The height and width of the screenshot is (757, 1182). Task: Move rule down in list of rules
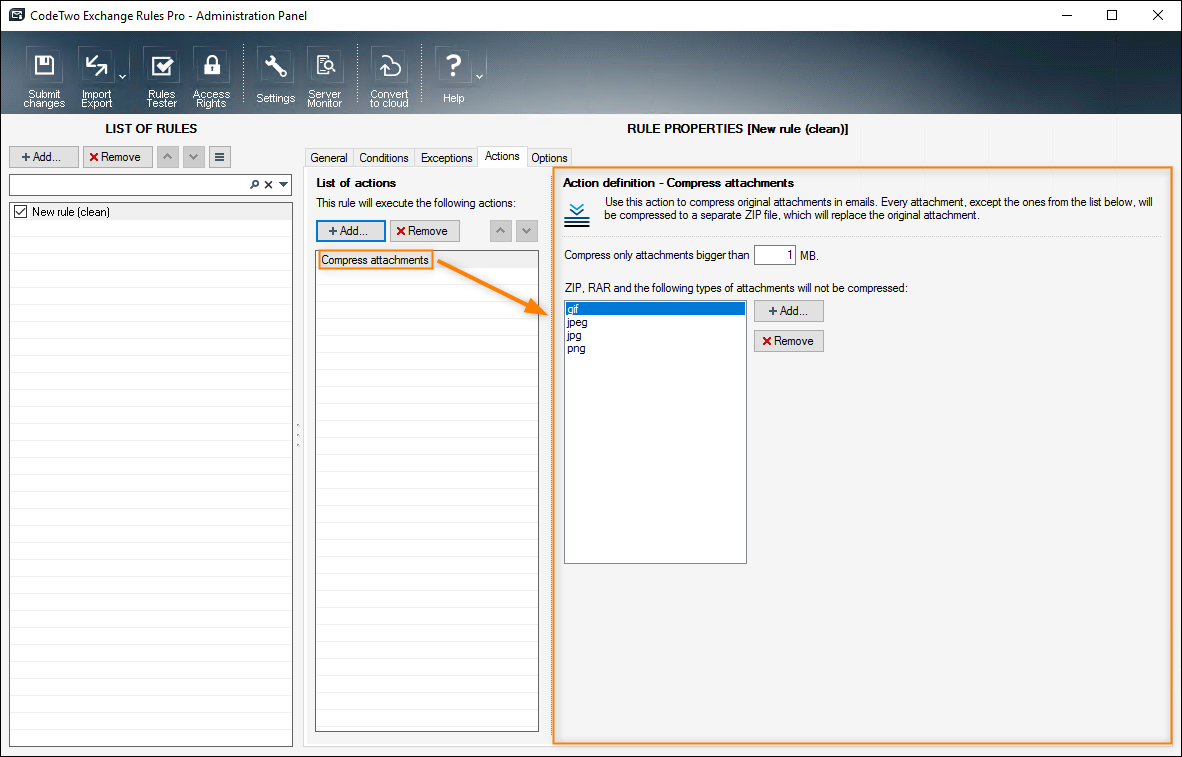pos(194,157)
